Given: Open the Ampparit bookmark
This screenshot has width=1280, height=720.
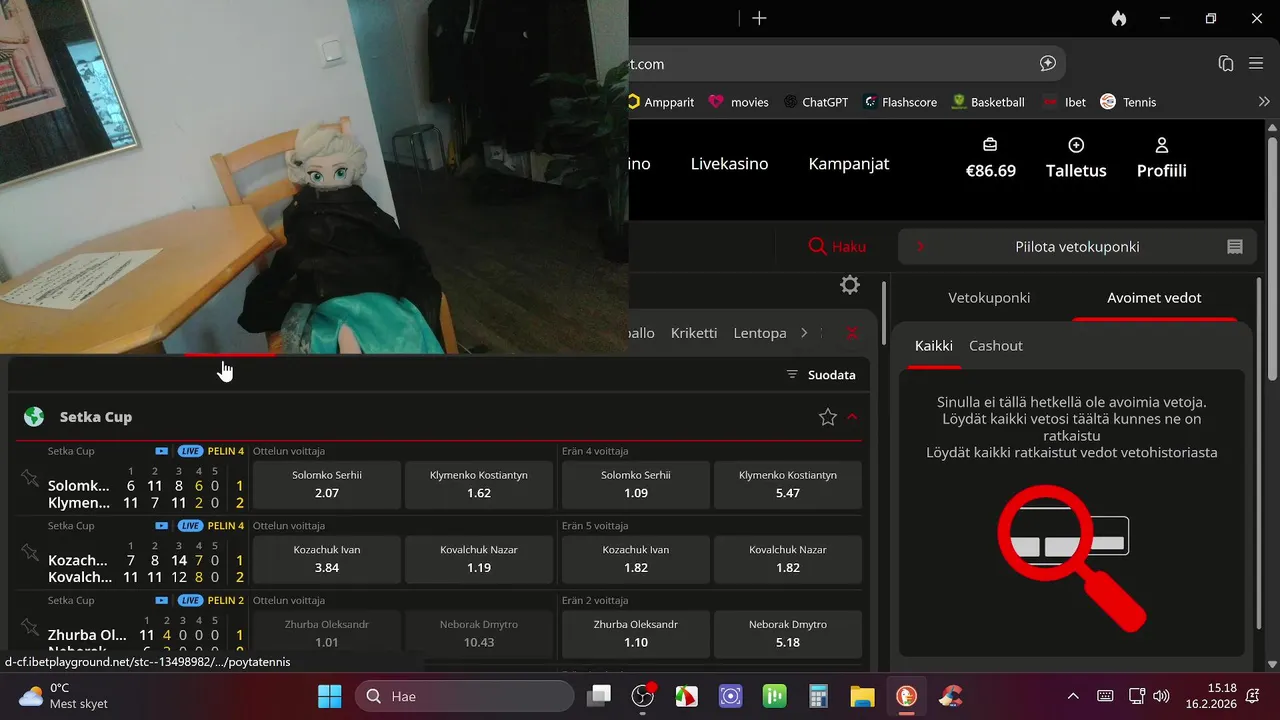Looking at the screenshot, I should pyautogui.click(x=661, y=102).
